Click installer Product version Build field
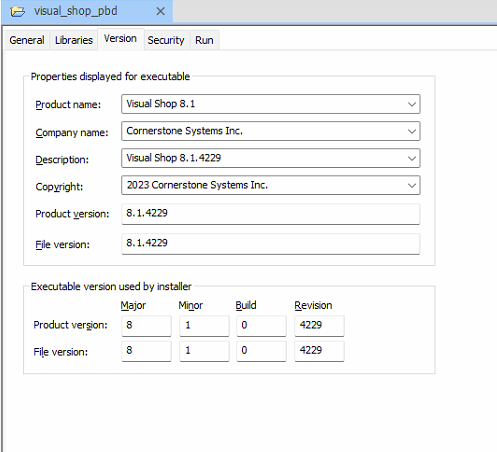 point(261,325)
